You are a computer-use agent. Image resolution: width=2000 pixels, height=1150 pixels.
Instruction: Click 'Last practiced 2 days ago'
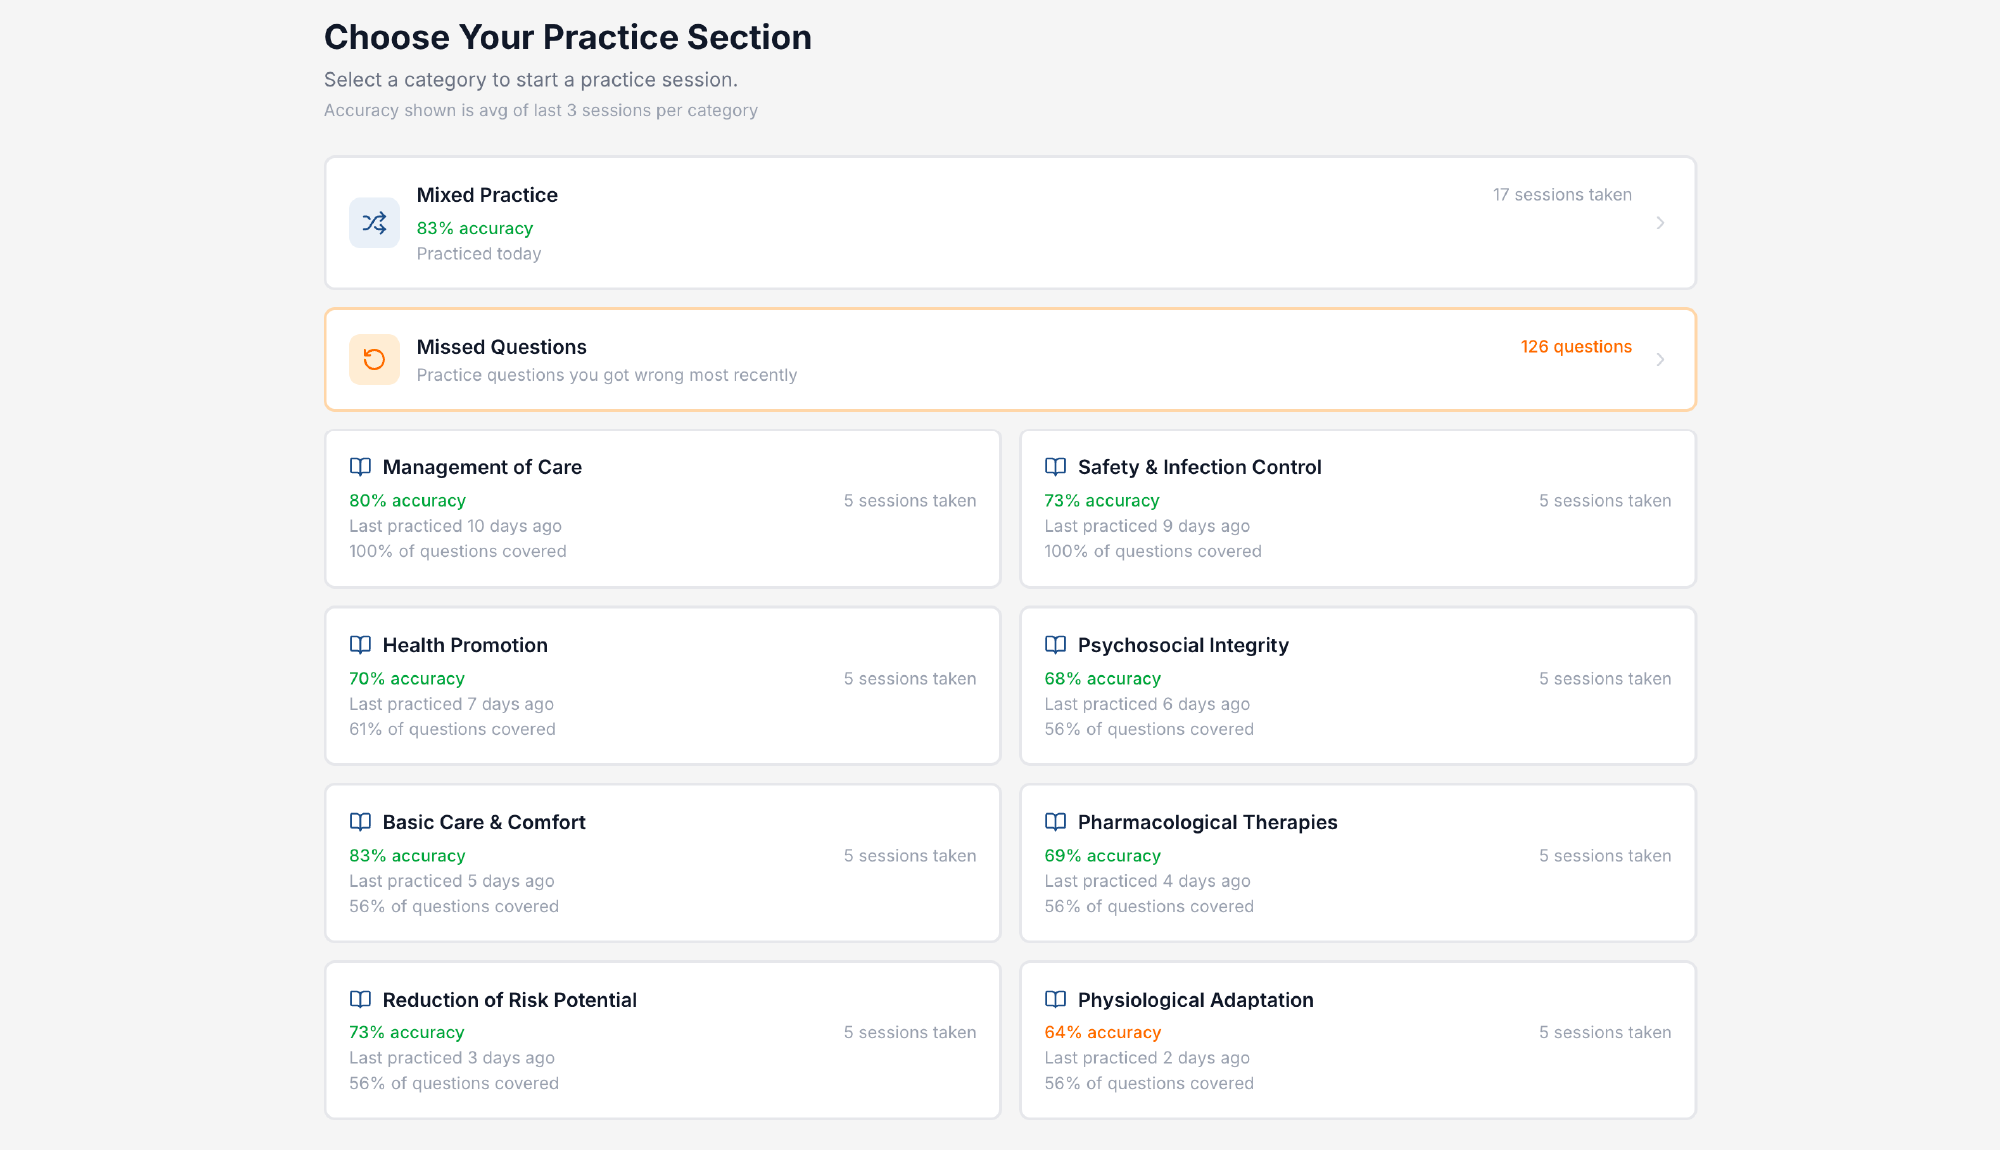tap(1147, 1058)
